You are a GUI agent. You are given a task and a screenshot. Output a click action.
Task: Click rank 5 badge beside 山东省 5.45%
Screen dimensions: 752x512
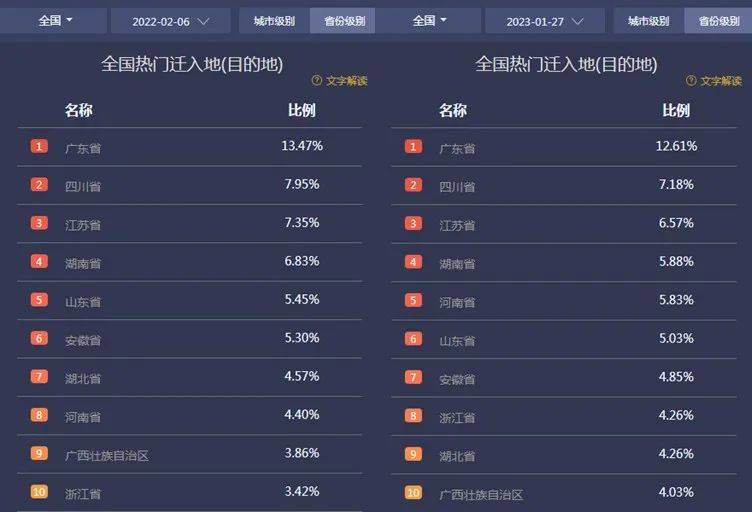pyautogui.click(x=39, y=300)
